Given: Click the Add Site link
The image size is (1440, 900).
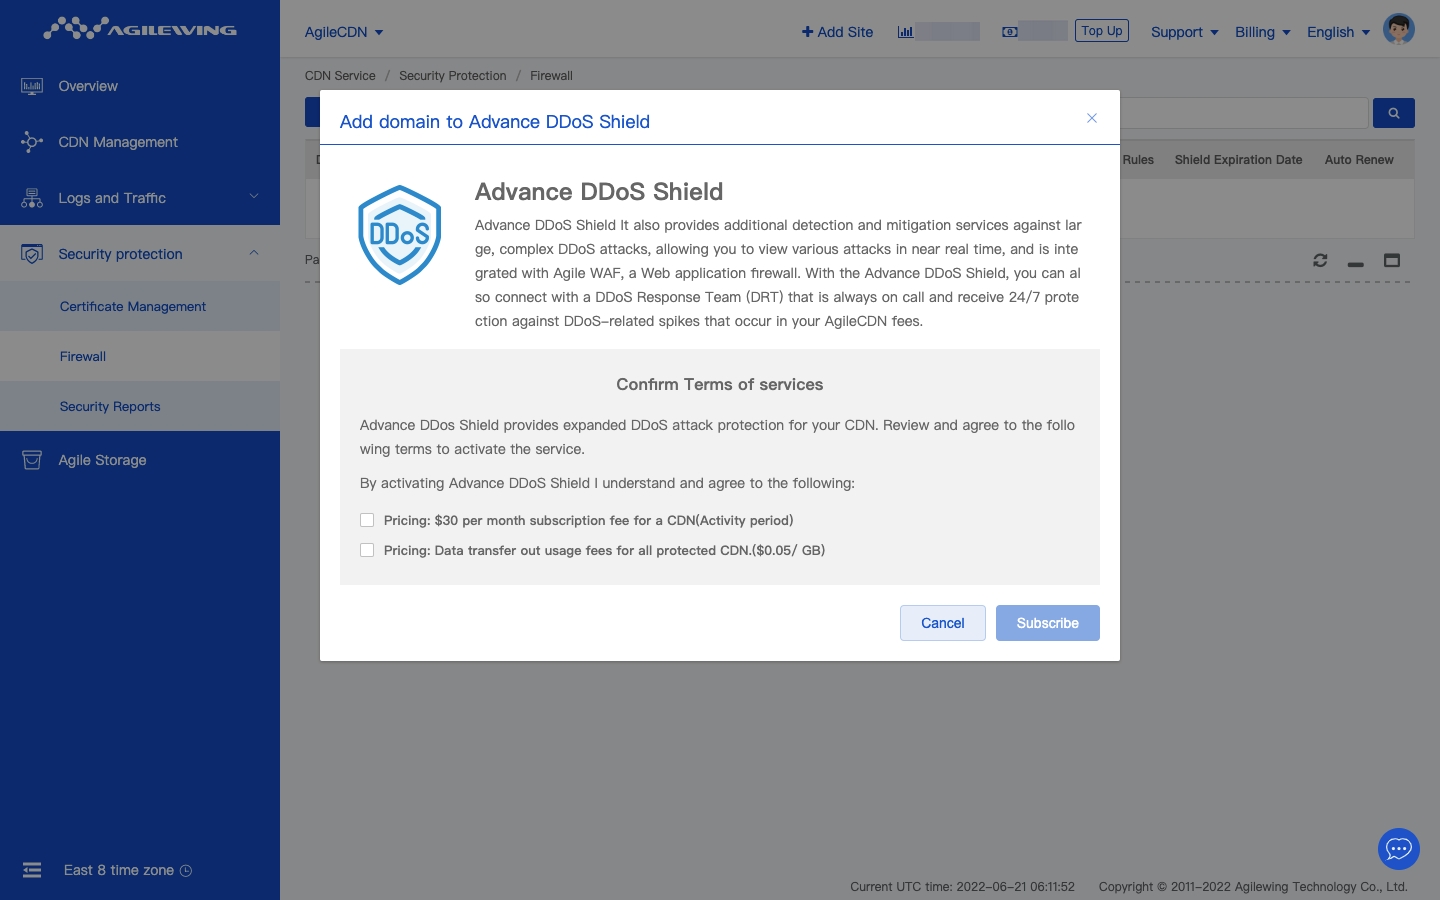Looking at the screenshot, I should (x=838, y=32).
